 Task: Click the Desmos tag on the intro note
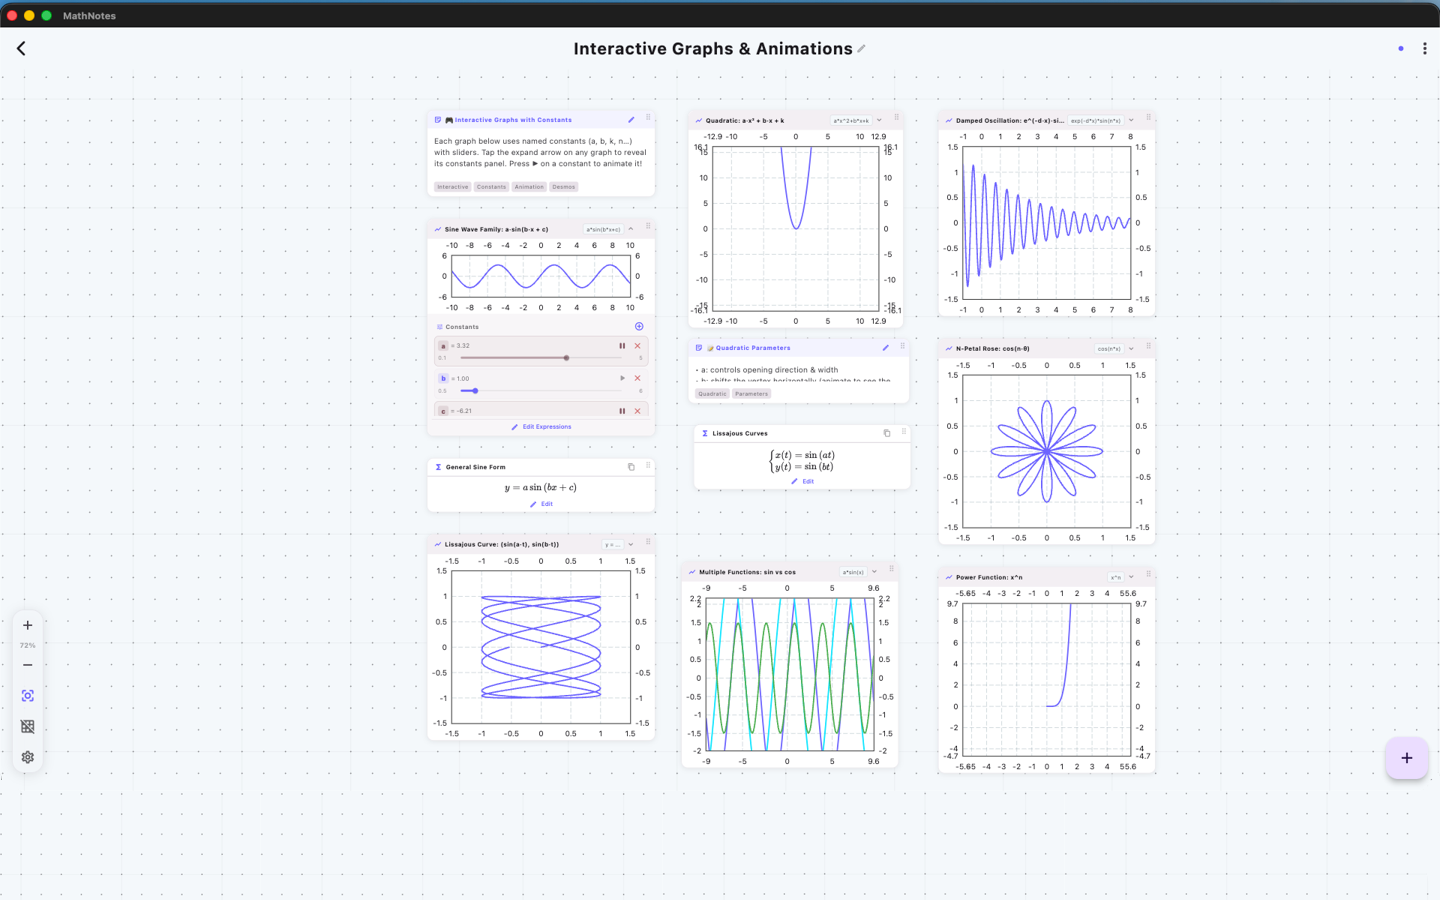pos(564,187)
